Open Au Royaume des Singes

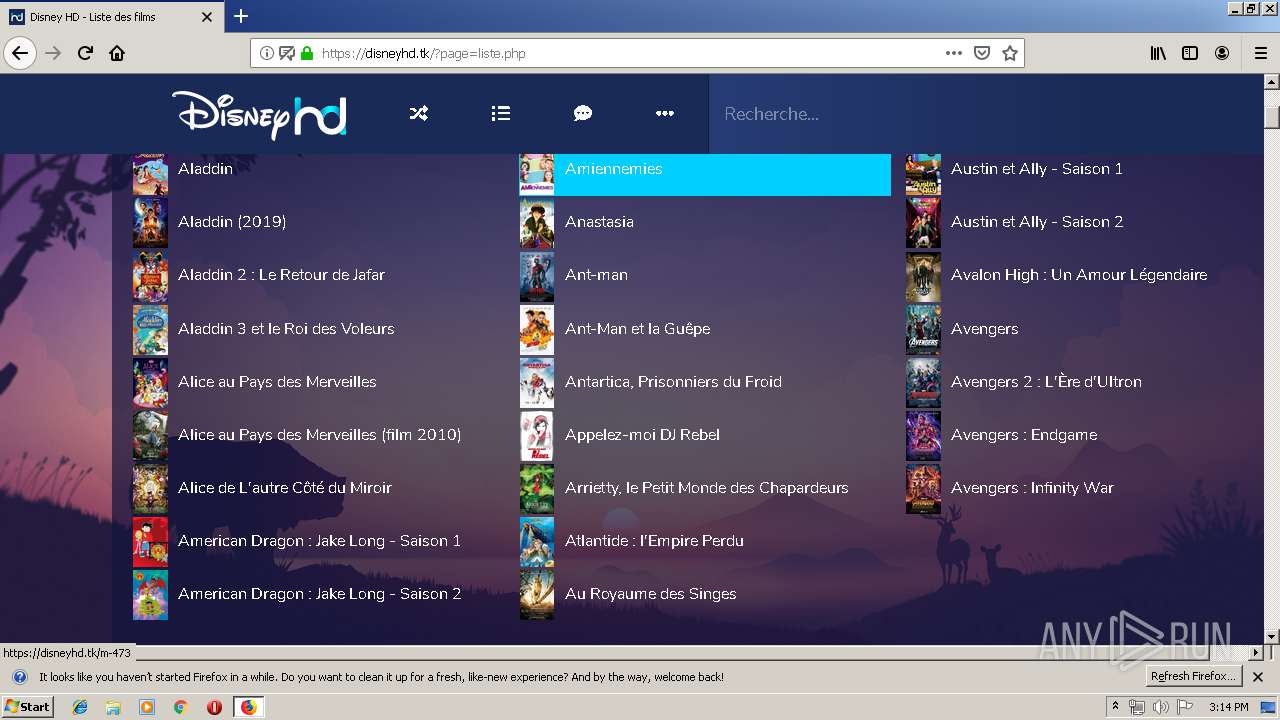pos(650,593)
